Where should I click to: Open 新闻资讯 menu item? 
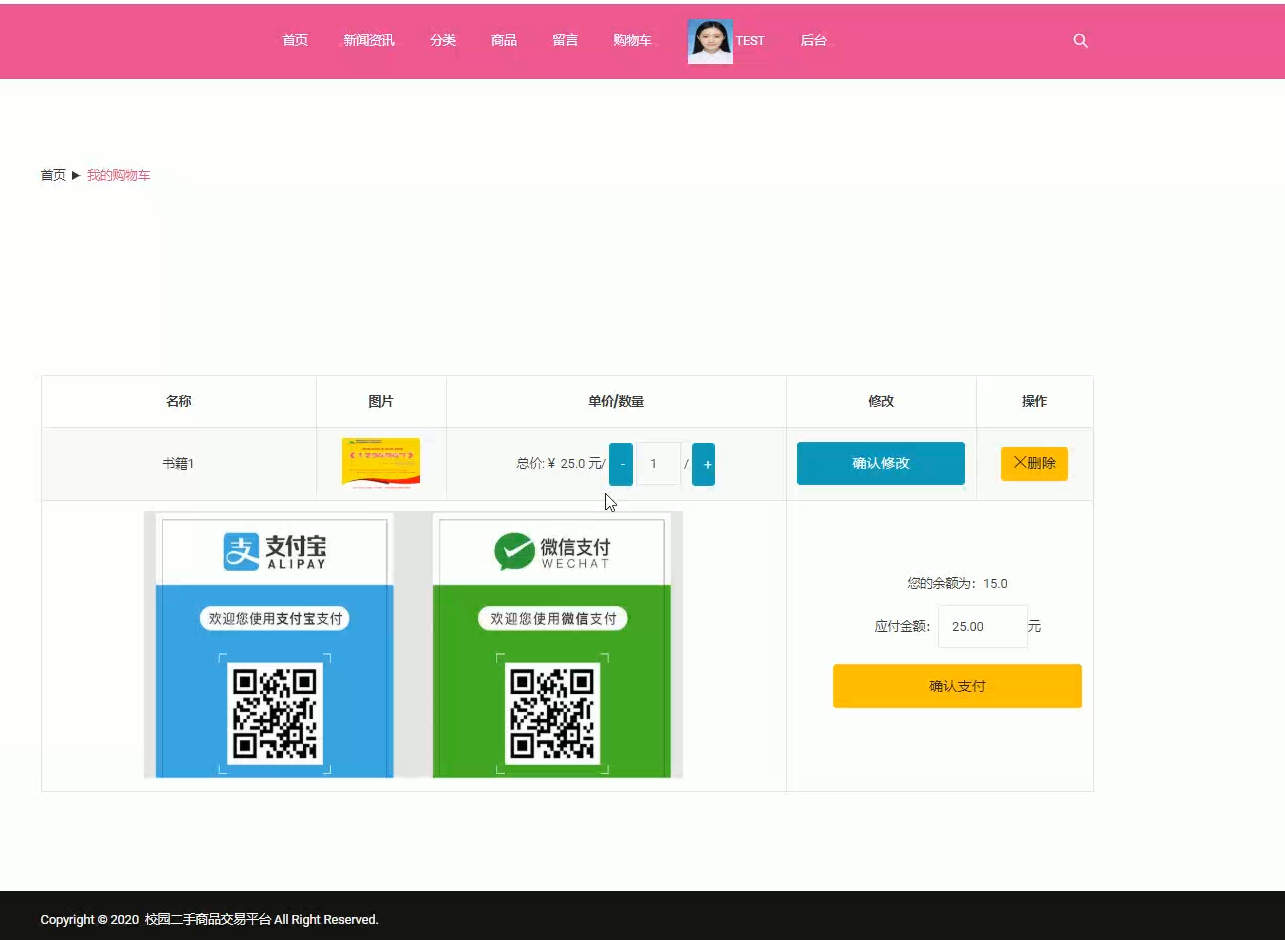point(369,41)
